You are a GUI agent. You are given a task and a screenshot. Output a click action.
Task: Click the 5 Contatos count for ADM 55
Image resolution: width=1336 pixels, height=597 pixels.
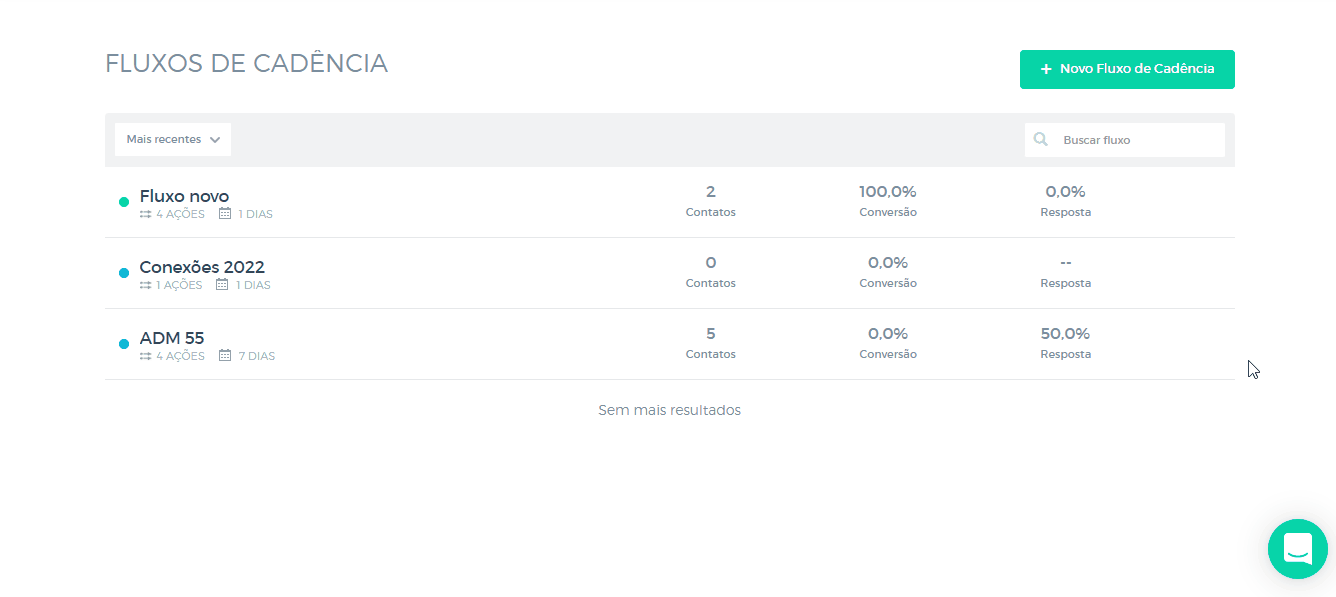tap(710, 334)
